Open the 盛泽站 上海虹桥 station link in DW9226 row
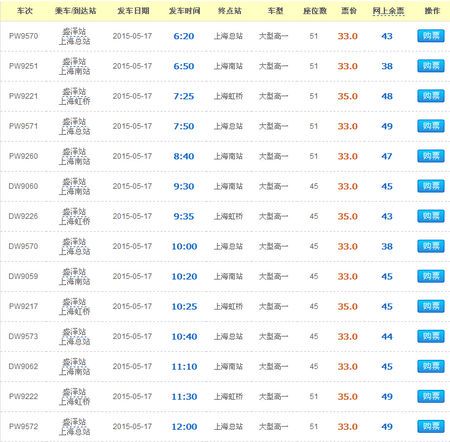 tap(75, 216)
